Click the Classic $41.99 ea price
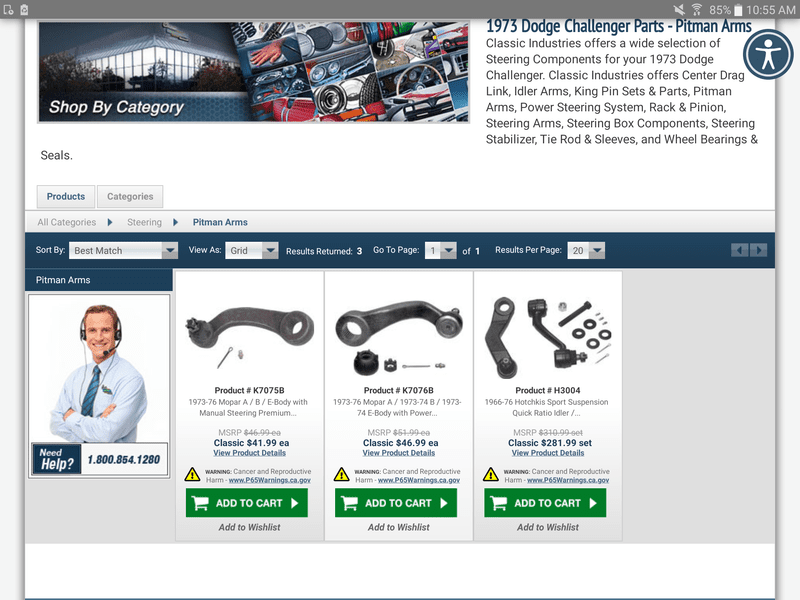The image size is (800, 600). (x=252, y=443)
